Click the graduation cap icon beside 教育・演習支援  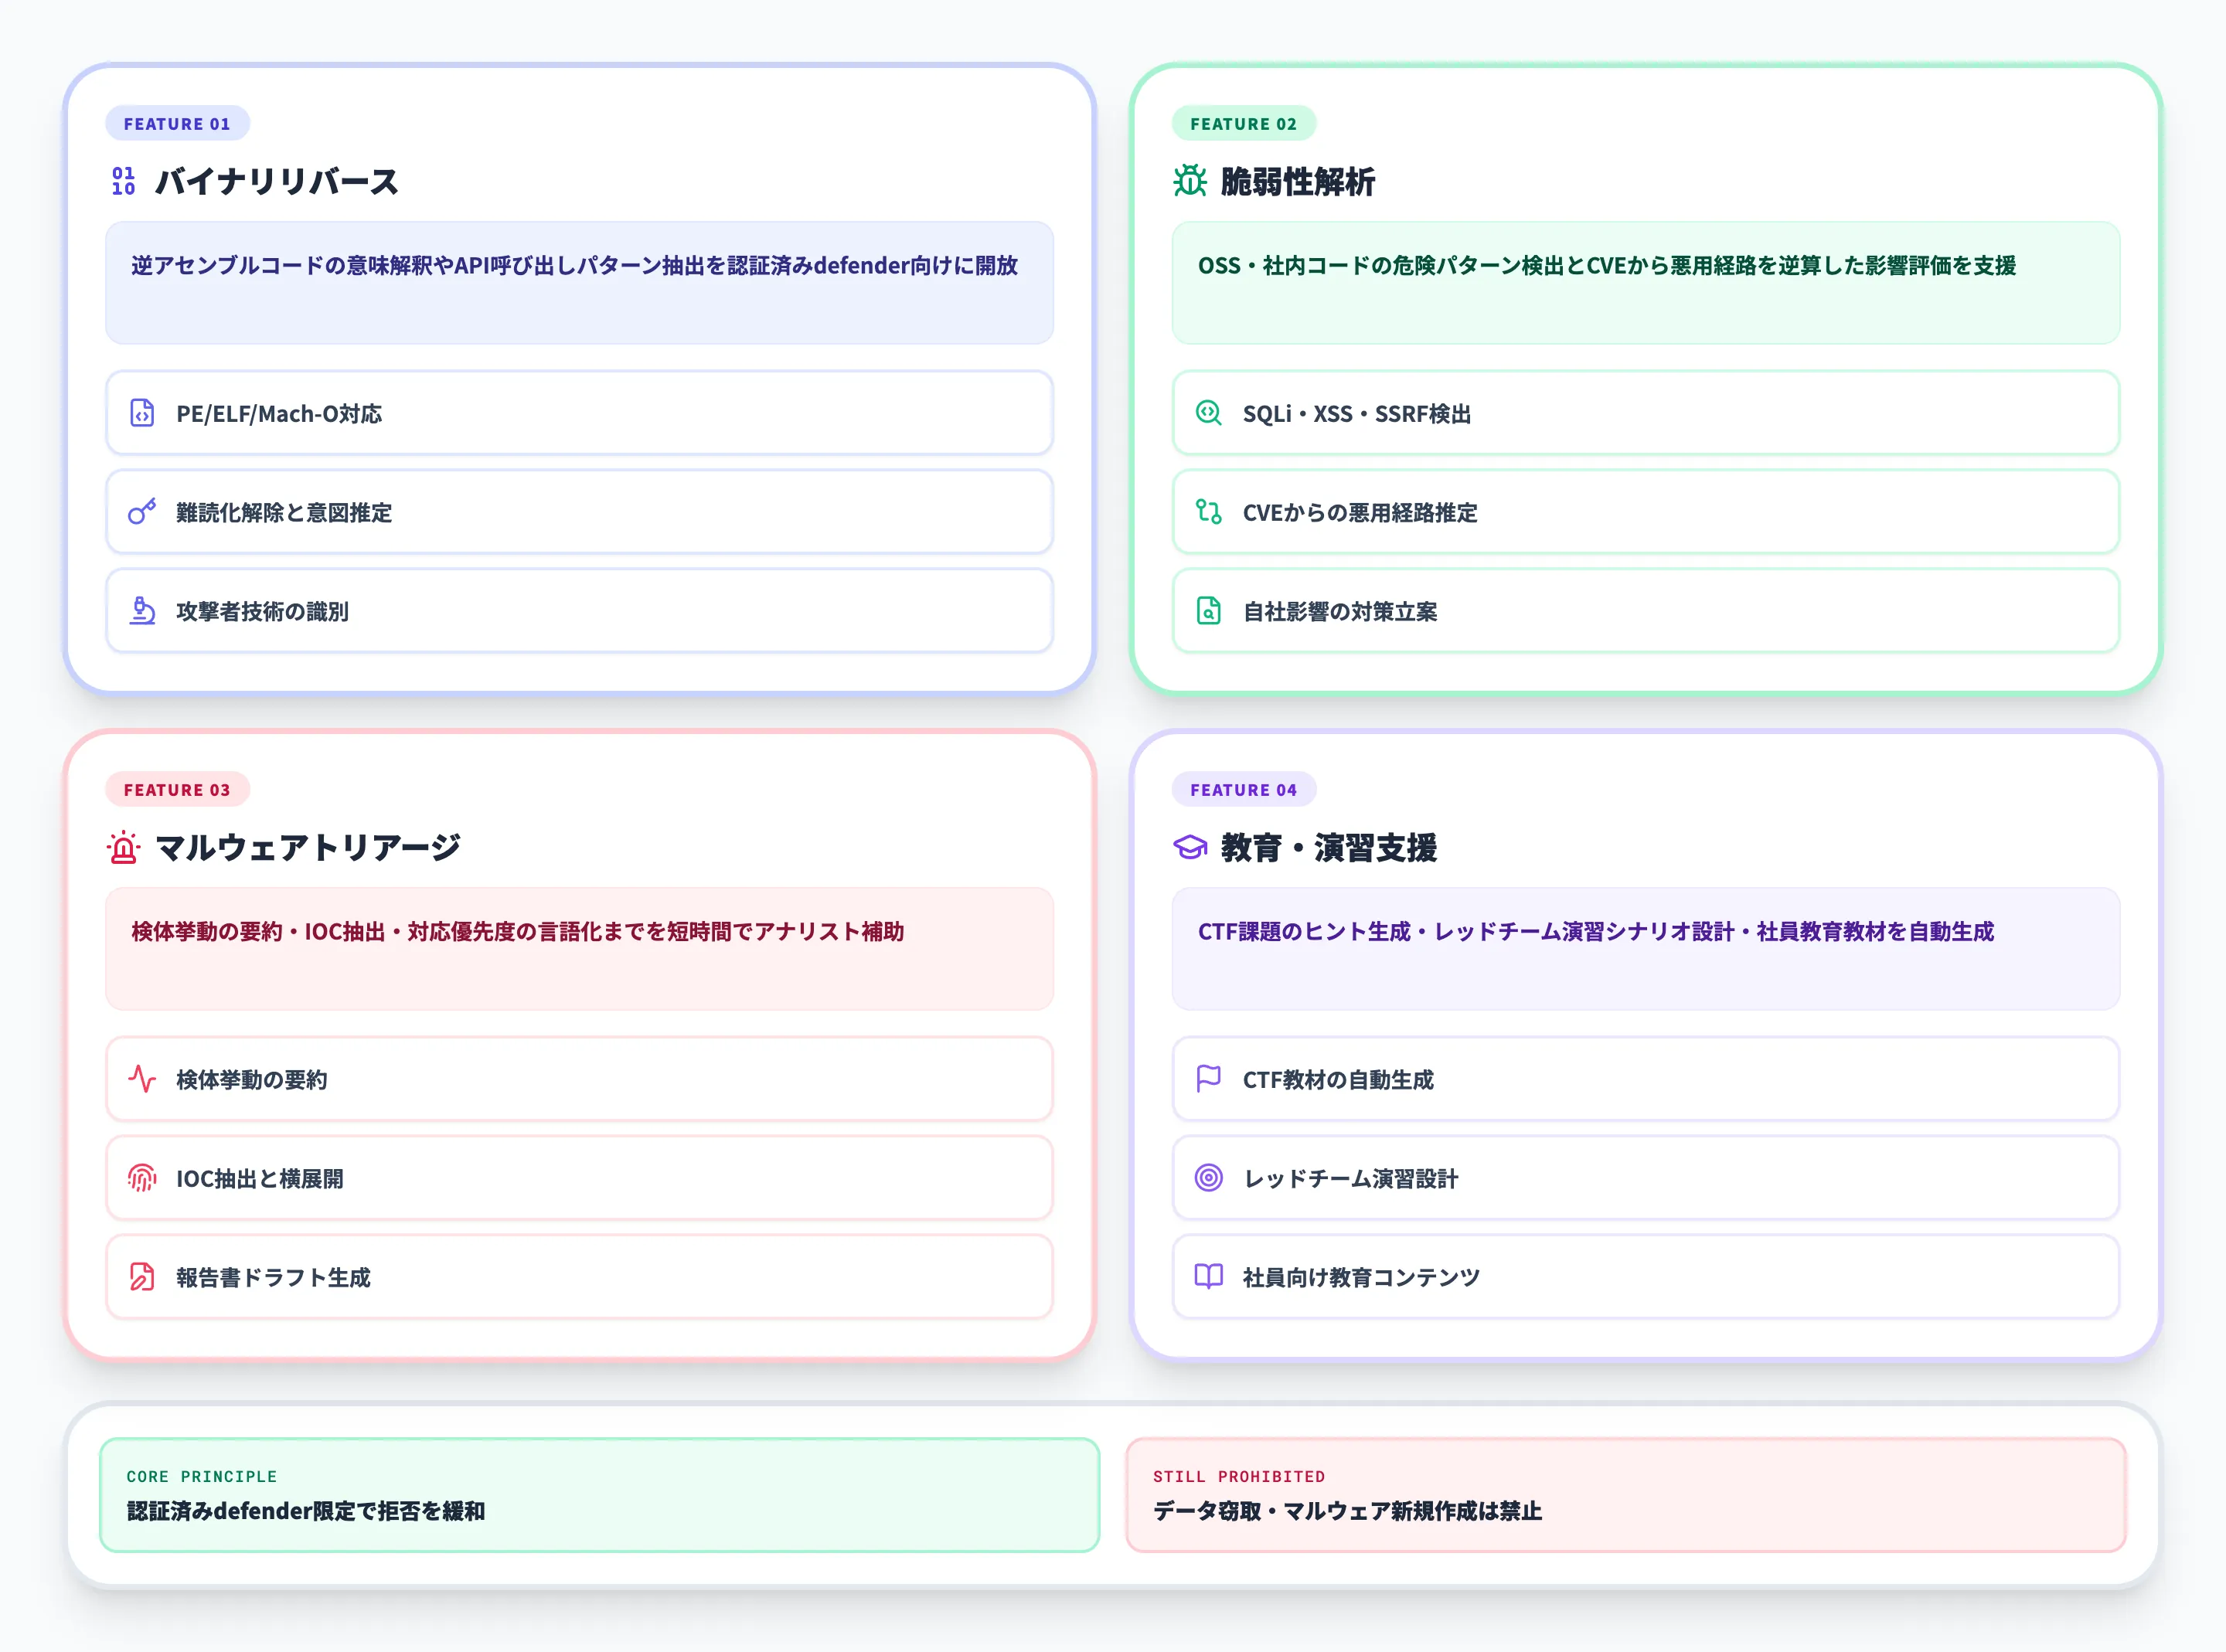pyautogui.click(x=1190, y=847)
